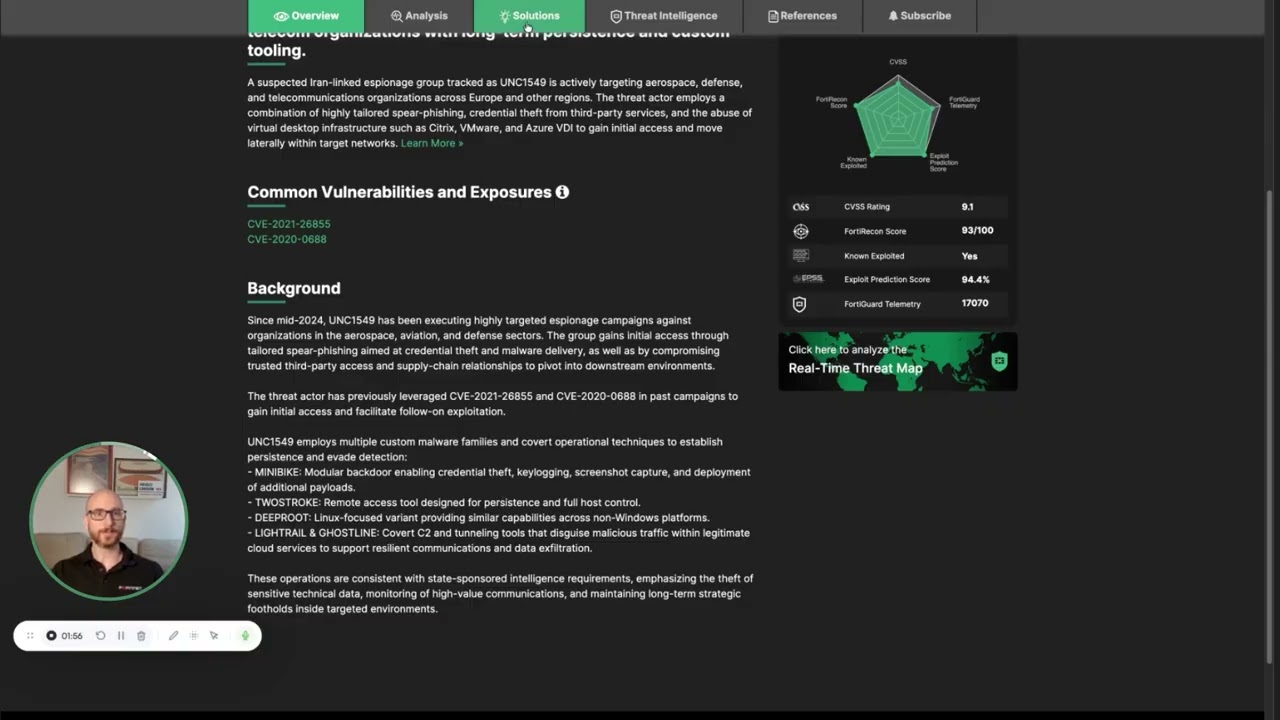Screen dimensions: 1280x720
Task: Open the Solutions tab
Action: click(x=529, y=15)
